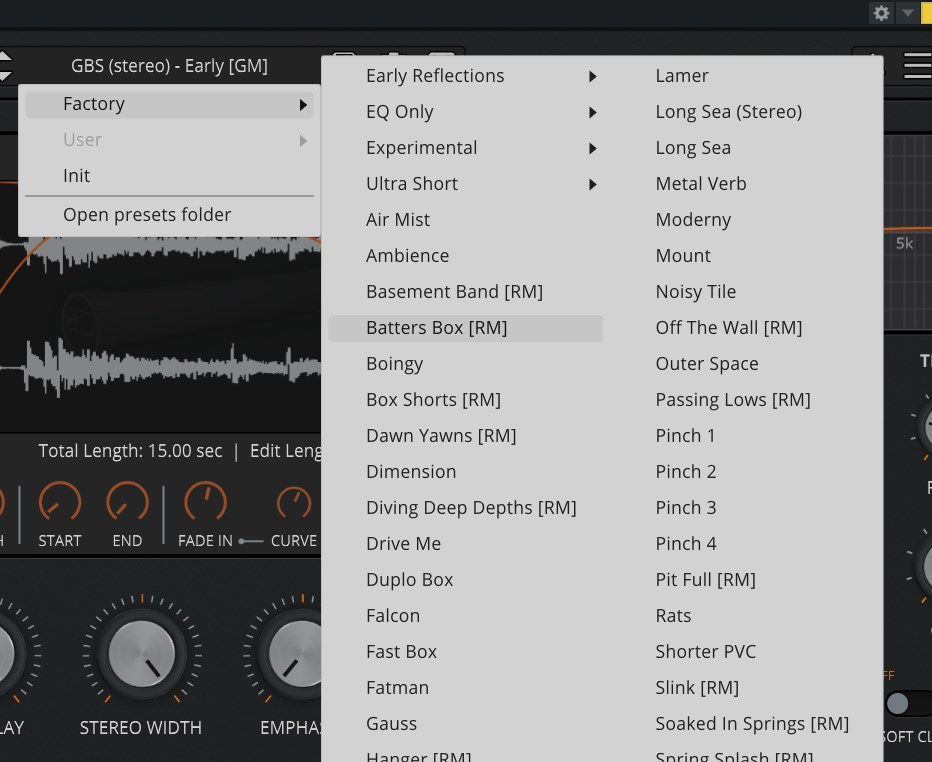Viewport: 932px width, 762px height.
Task: Choose the Outer Space preset
Action: point(706,364)
